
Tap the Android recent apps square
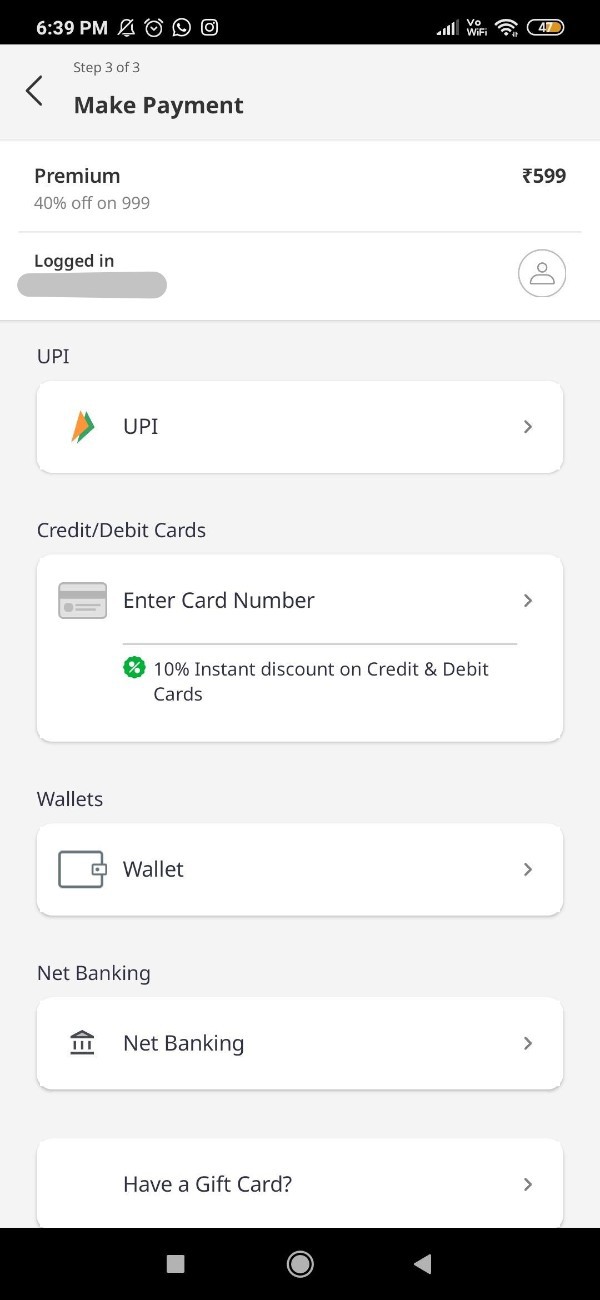coord(176,1264)
